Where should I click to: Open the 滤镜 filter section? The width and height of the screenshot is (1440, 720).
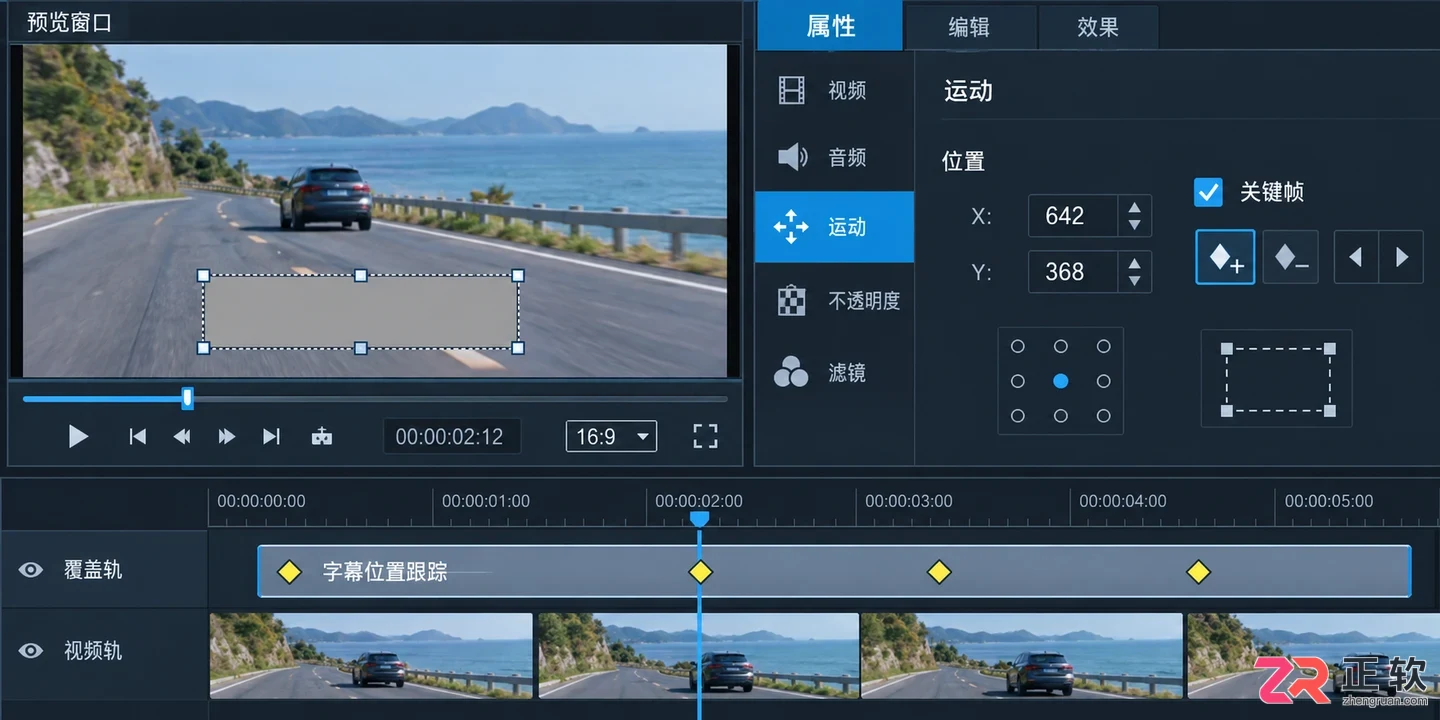[834, 372]
